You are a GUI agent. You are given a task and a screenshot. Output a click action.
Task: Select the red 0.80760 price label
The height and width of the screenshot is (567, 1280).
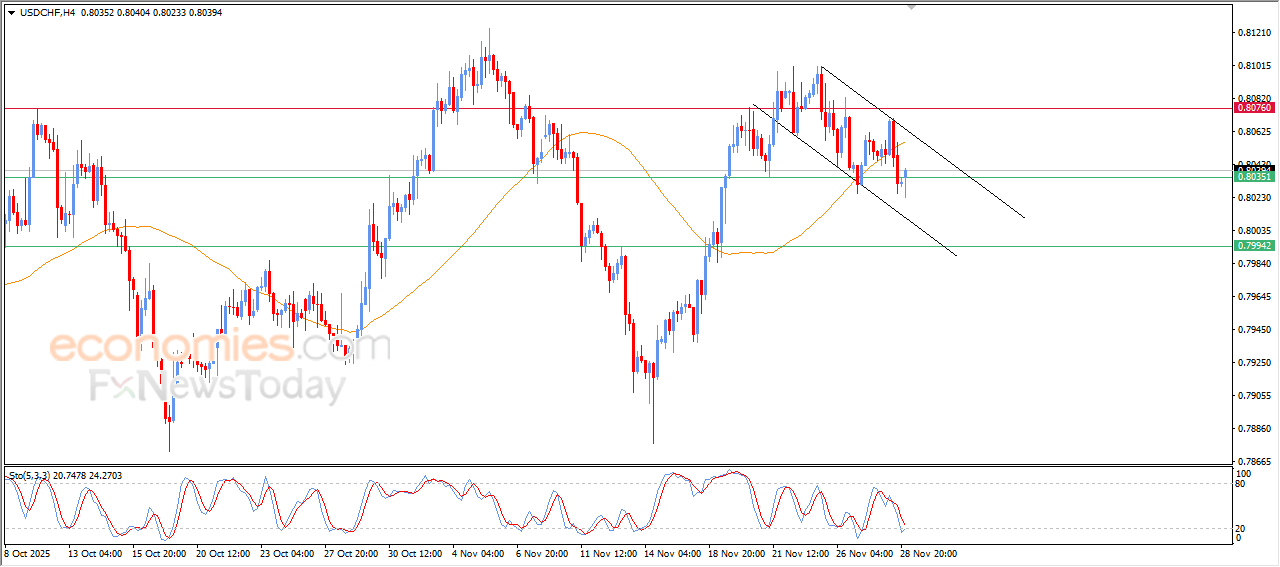1253,107
